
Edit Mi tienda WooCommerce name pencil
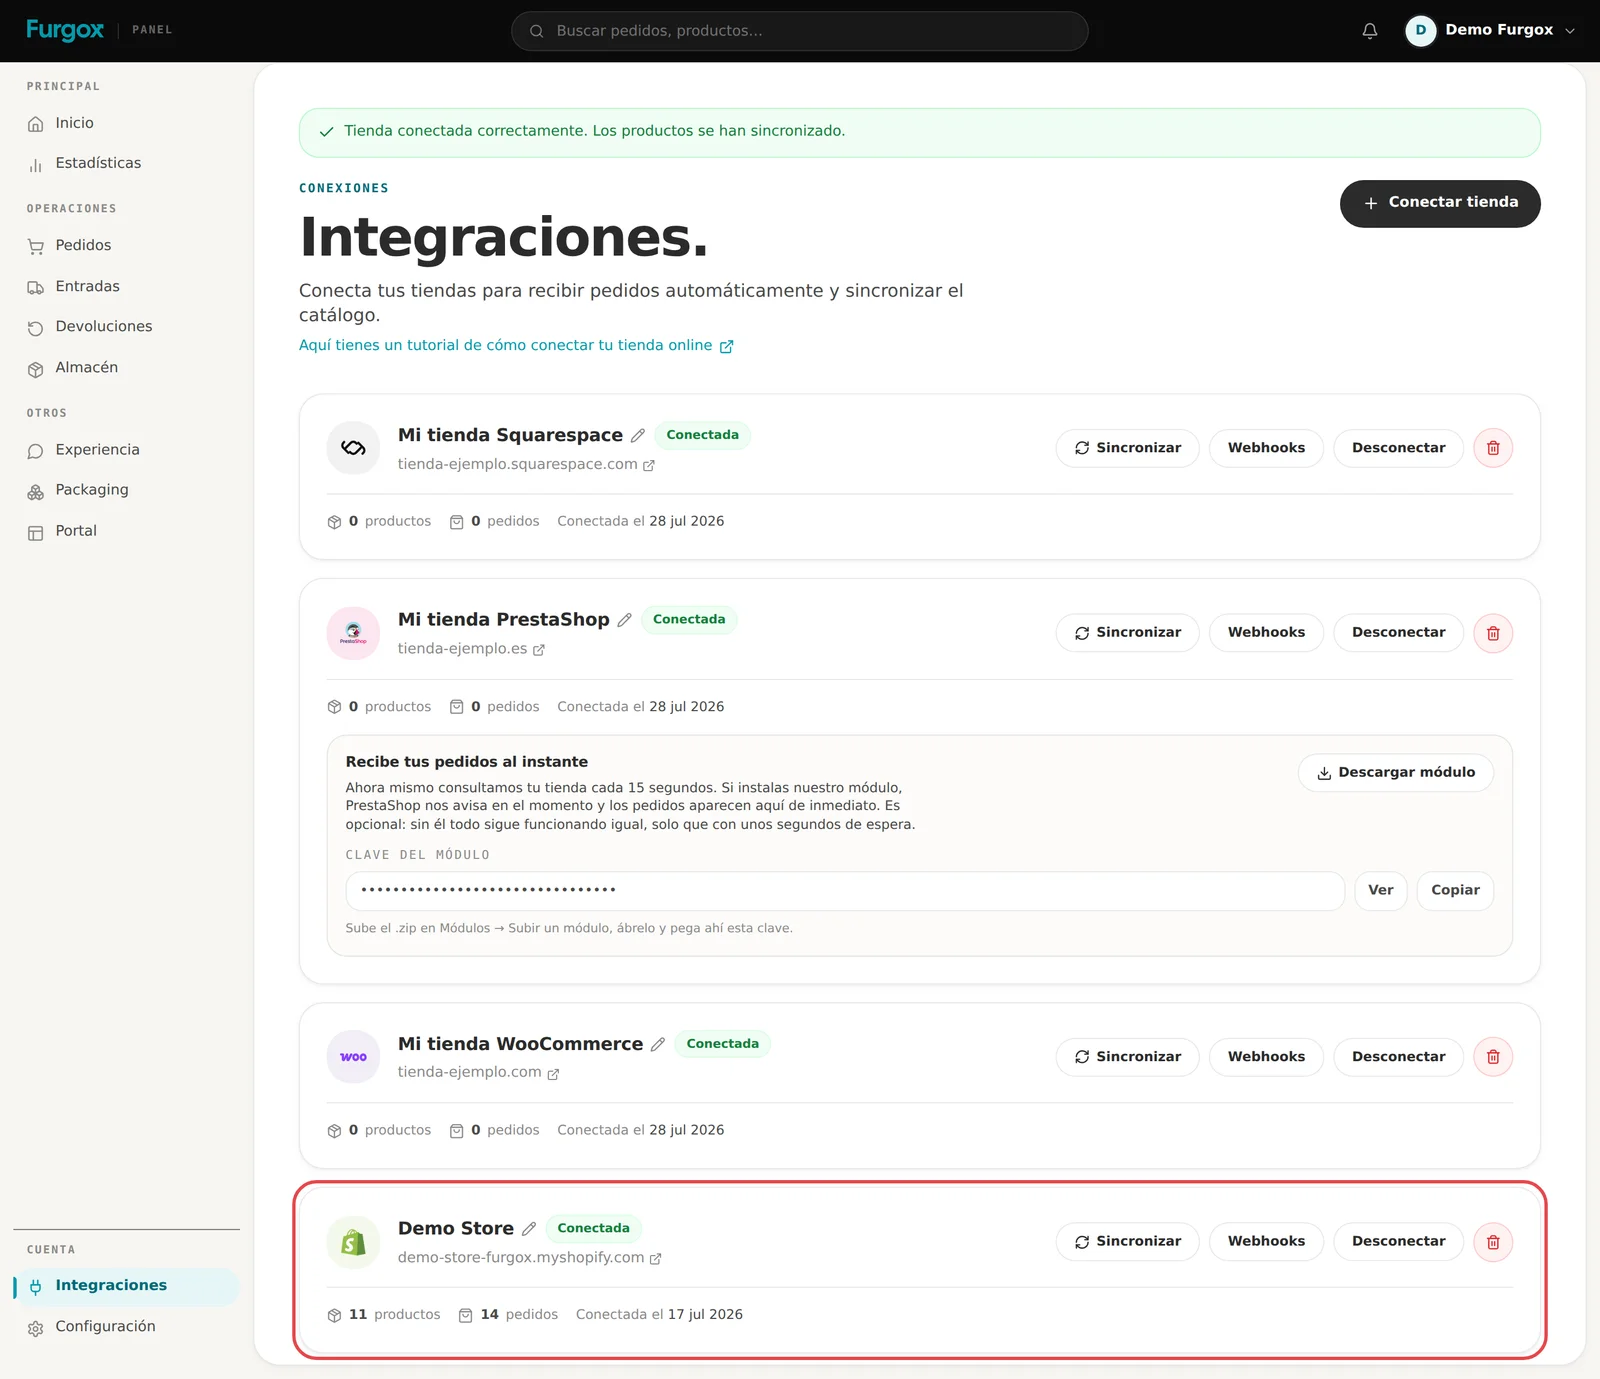pos(658,1044)
